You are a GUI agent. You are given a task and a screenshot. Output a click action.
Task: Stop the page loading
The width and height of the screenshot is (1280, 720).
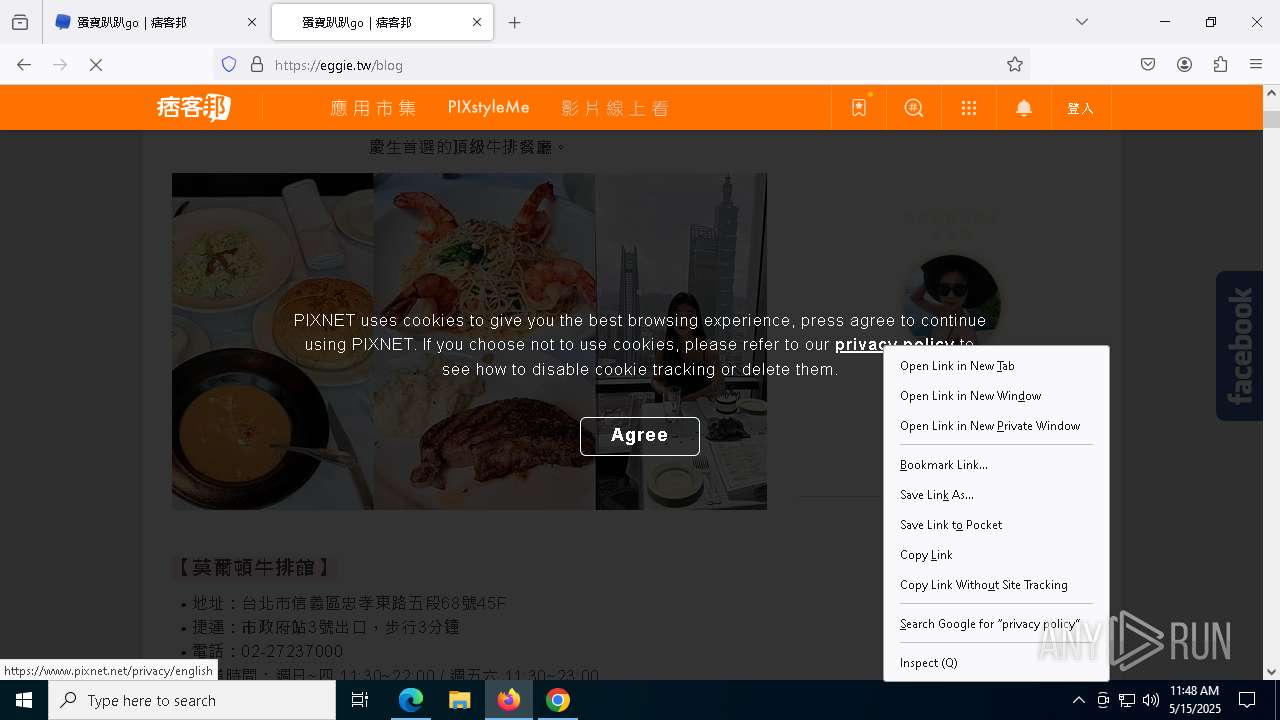[96, 64]
